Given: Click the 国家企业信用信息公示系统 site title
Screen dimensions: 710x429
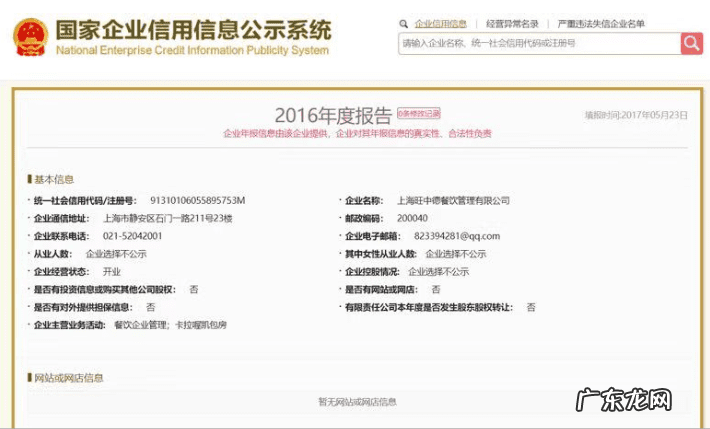Looking at the screenshot, I should 193,30.
